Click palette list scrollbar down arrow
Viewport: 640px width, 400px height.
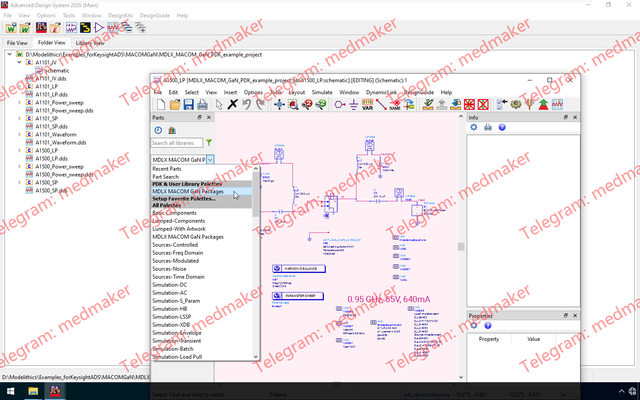tap(256, 357)
